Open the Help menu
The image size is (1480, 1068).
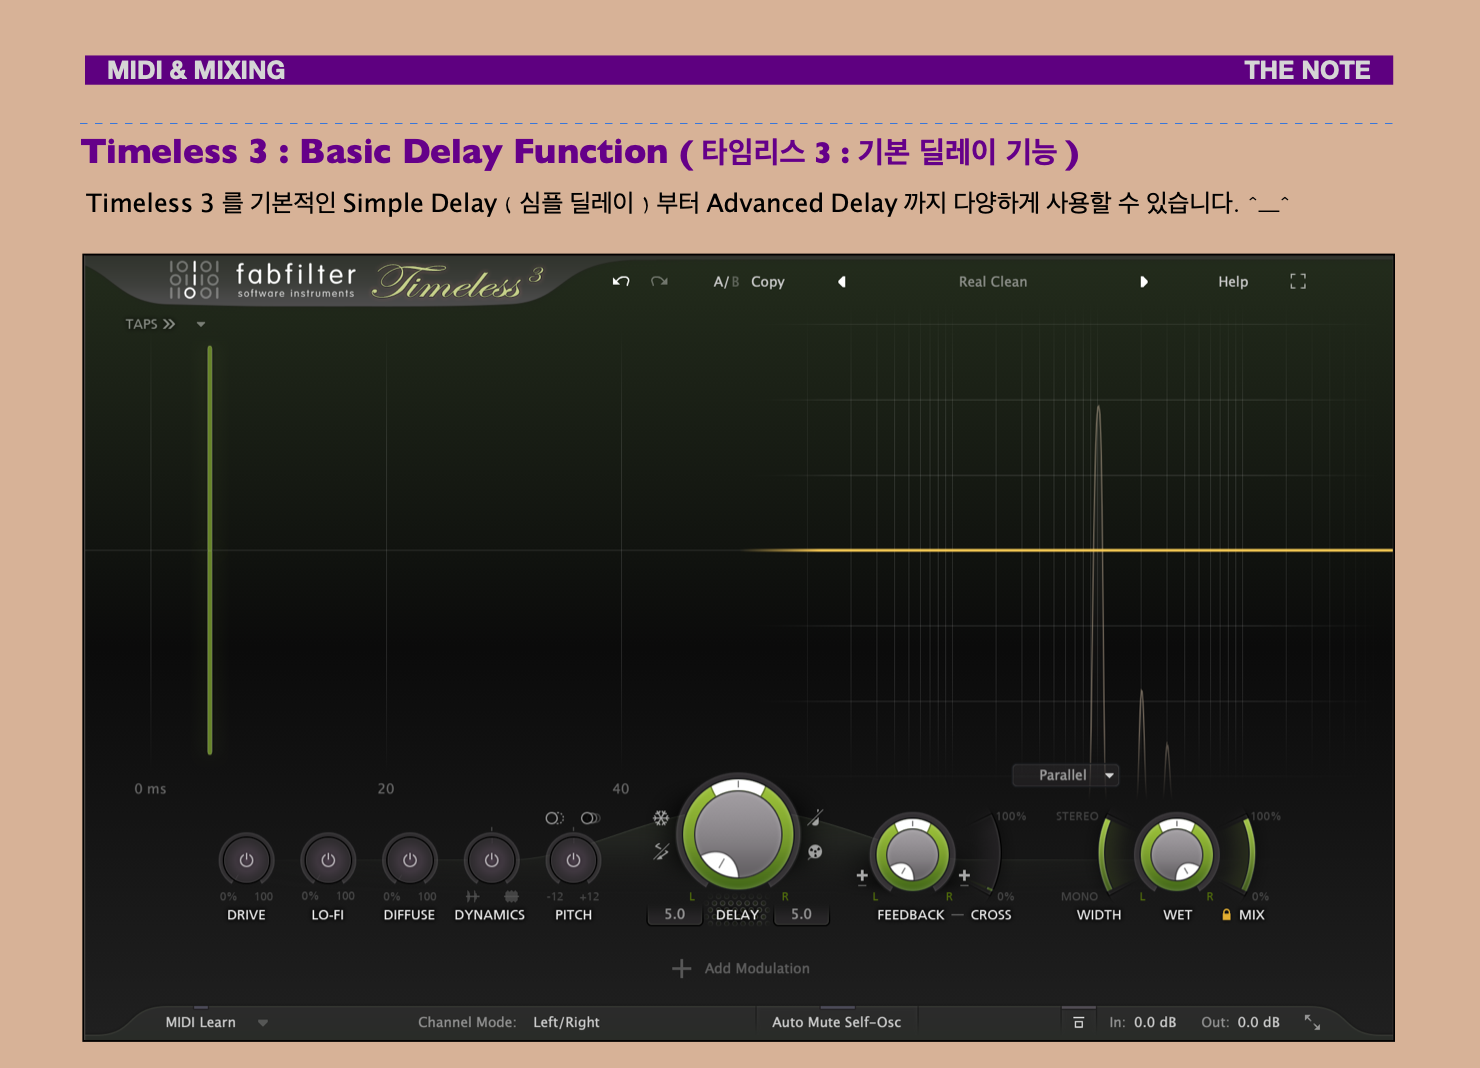[1233, 282]
